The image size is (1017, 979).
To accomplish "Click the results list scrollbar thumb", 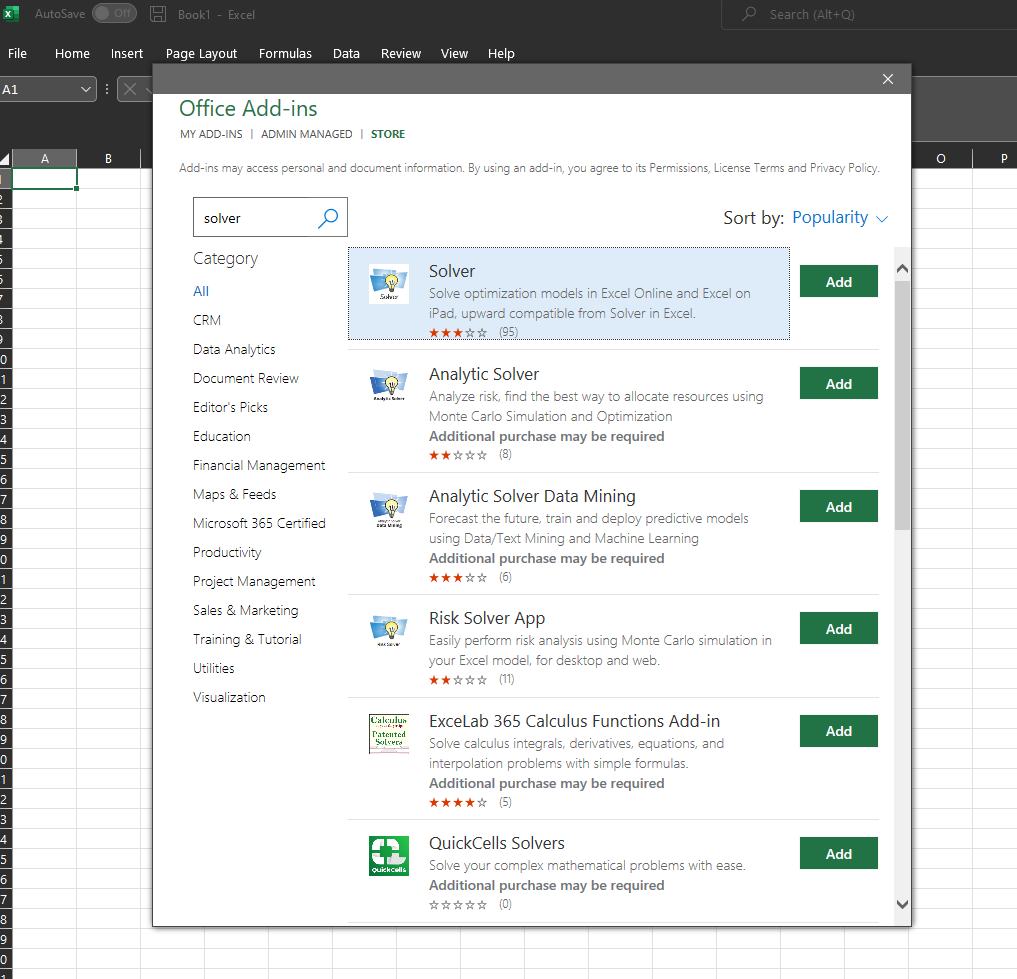I will (902, 405).
